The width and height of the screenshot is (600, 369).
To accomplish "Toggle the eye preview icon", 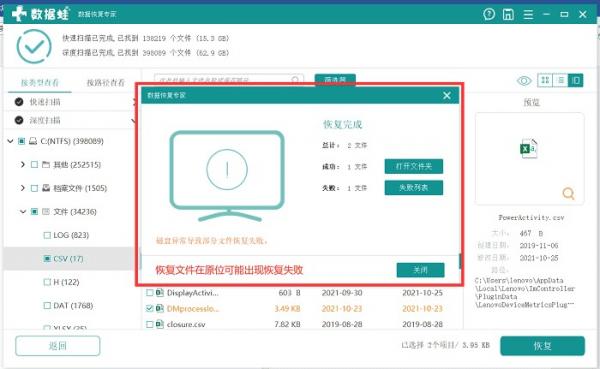I will tap(524, 80).
